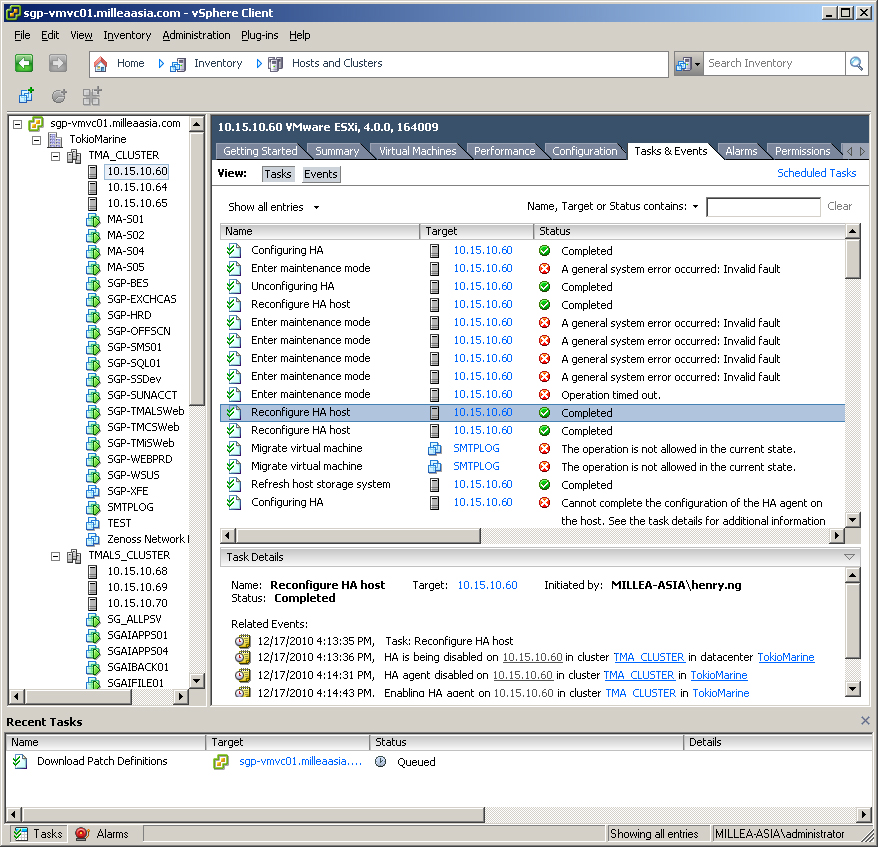
Task: Follow the TokioMarine link in HA being disabled event
Action: click(786, 657)
